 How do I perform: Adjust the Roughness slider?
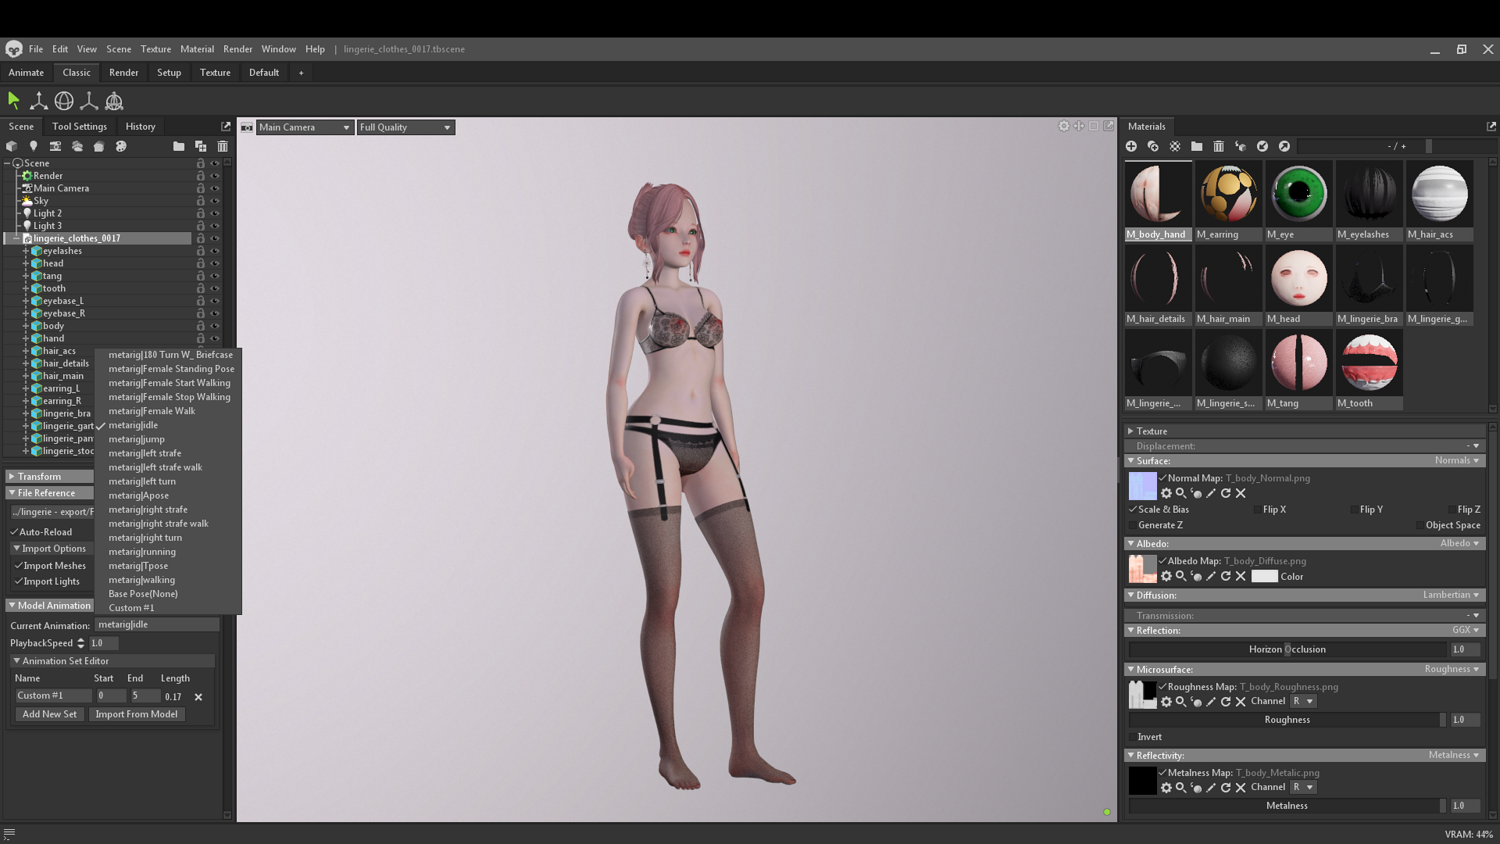tap(1287, 720)
